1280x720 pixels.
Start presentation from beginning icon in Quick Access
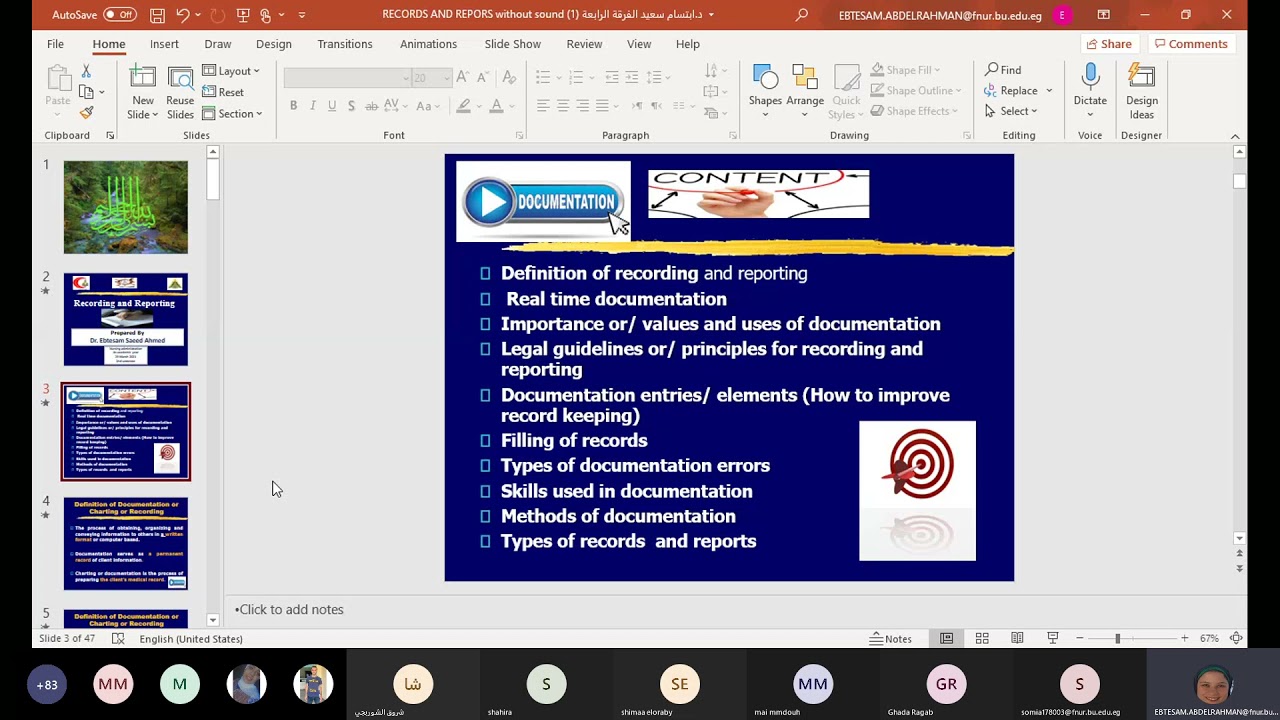click(x=242, y=15)
